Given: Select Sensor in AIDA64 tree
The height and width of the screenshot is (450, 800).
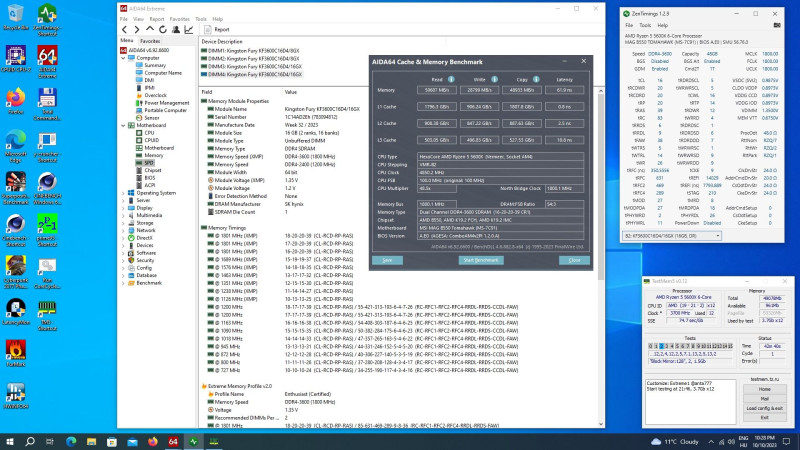Looking at the screenshot, I should pos(152,117).
